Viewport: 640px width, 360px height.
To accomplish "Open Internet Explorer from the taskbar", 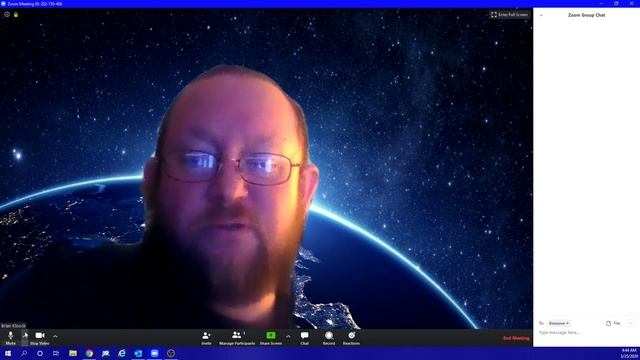I will (122, 353).
